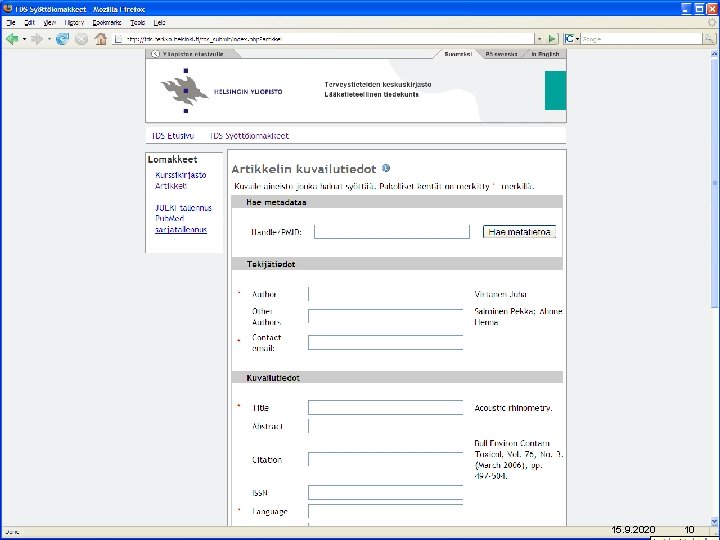Switch to the In English language tab
Viewport: 720px width, 540px height.
[x=545, y=54]
